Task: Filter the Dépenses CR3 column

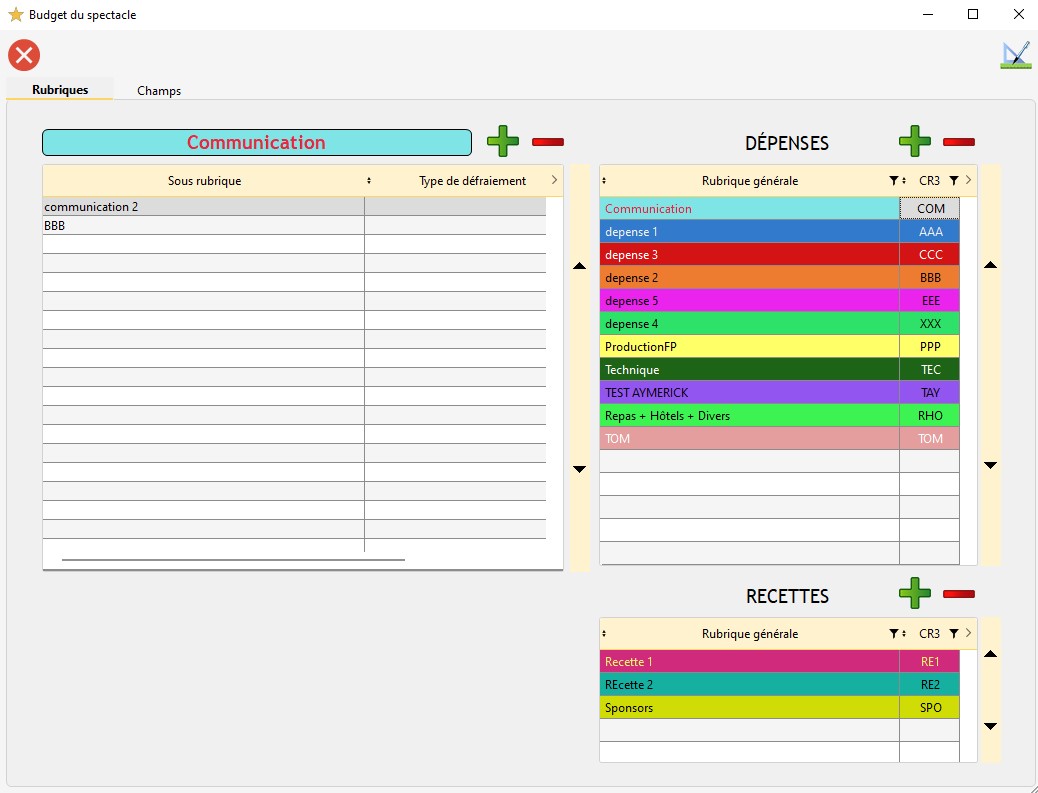Action: [x=953, y=181]
